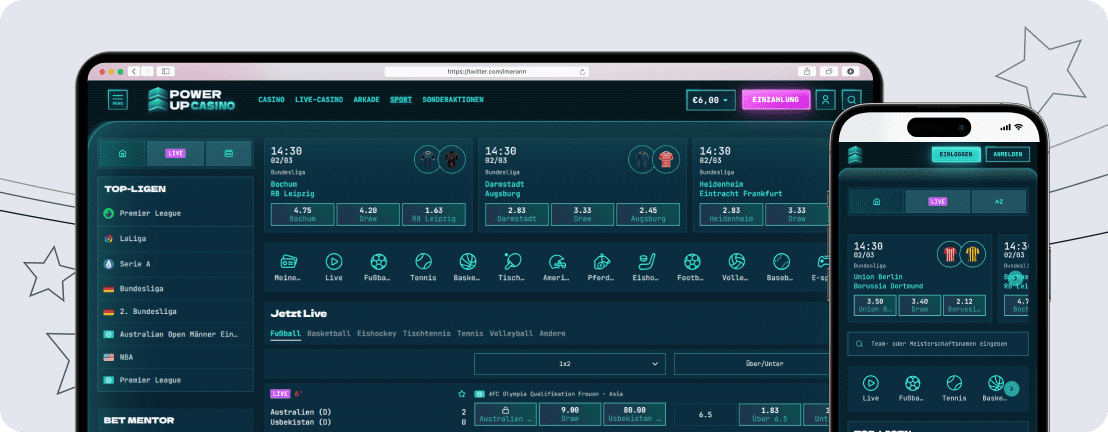
Task: Click browser URL address bar
Action: 486,71
